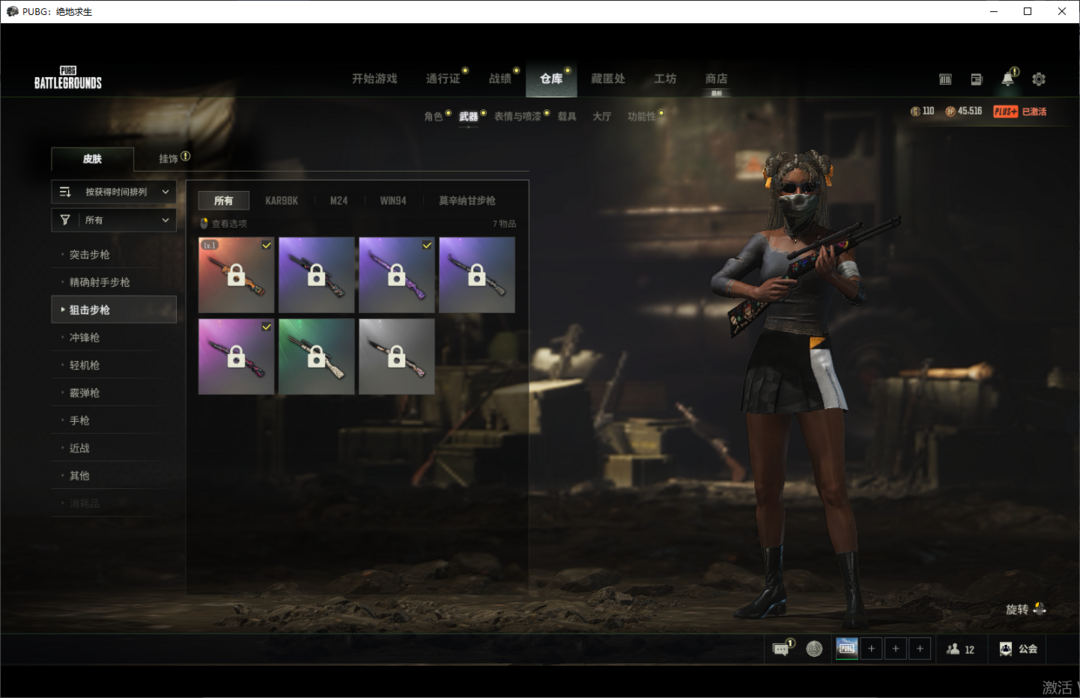Switch to 功能性 sub-menu
The height and width of the screenshot is (698, 1080).
coord(641,116)
